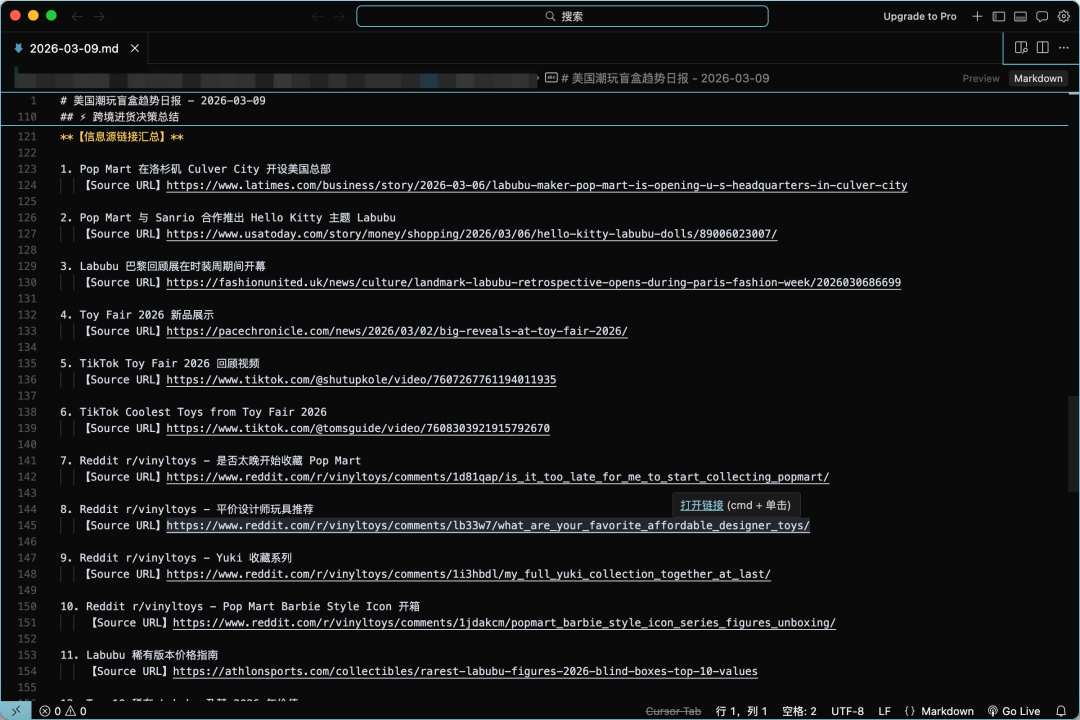The width and height of the screenshot is (1080, 720).
Task: Expand the breadcrumb chevron before the heading symbol
Action: (x=538, y=79)
